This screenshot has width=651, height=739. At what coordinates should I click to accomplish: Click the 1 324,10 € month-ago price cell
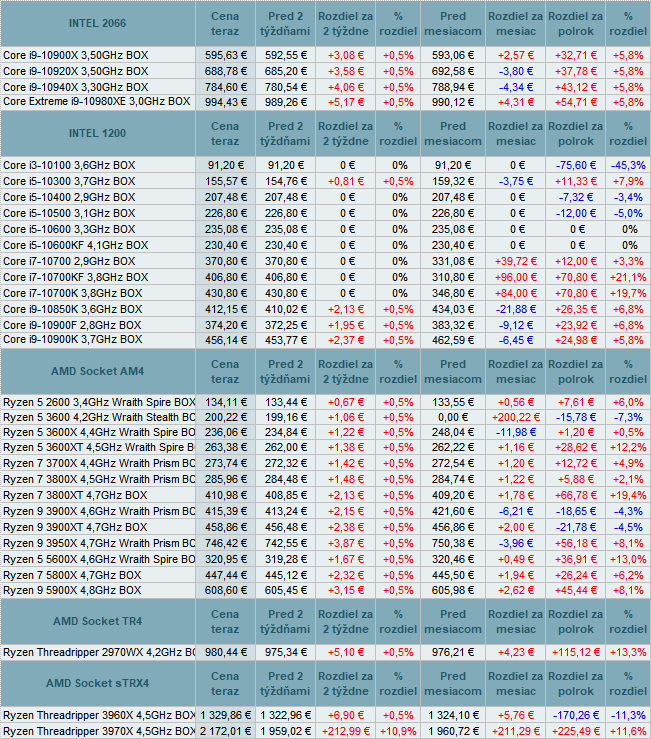coord(453,715)
